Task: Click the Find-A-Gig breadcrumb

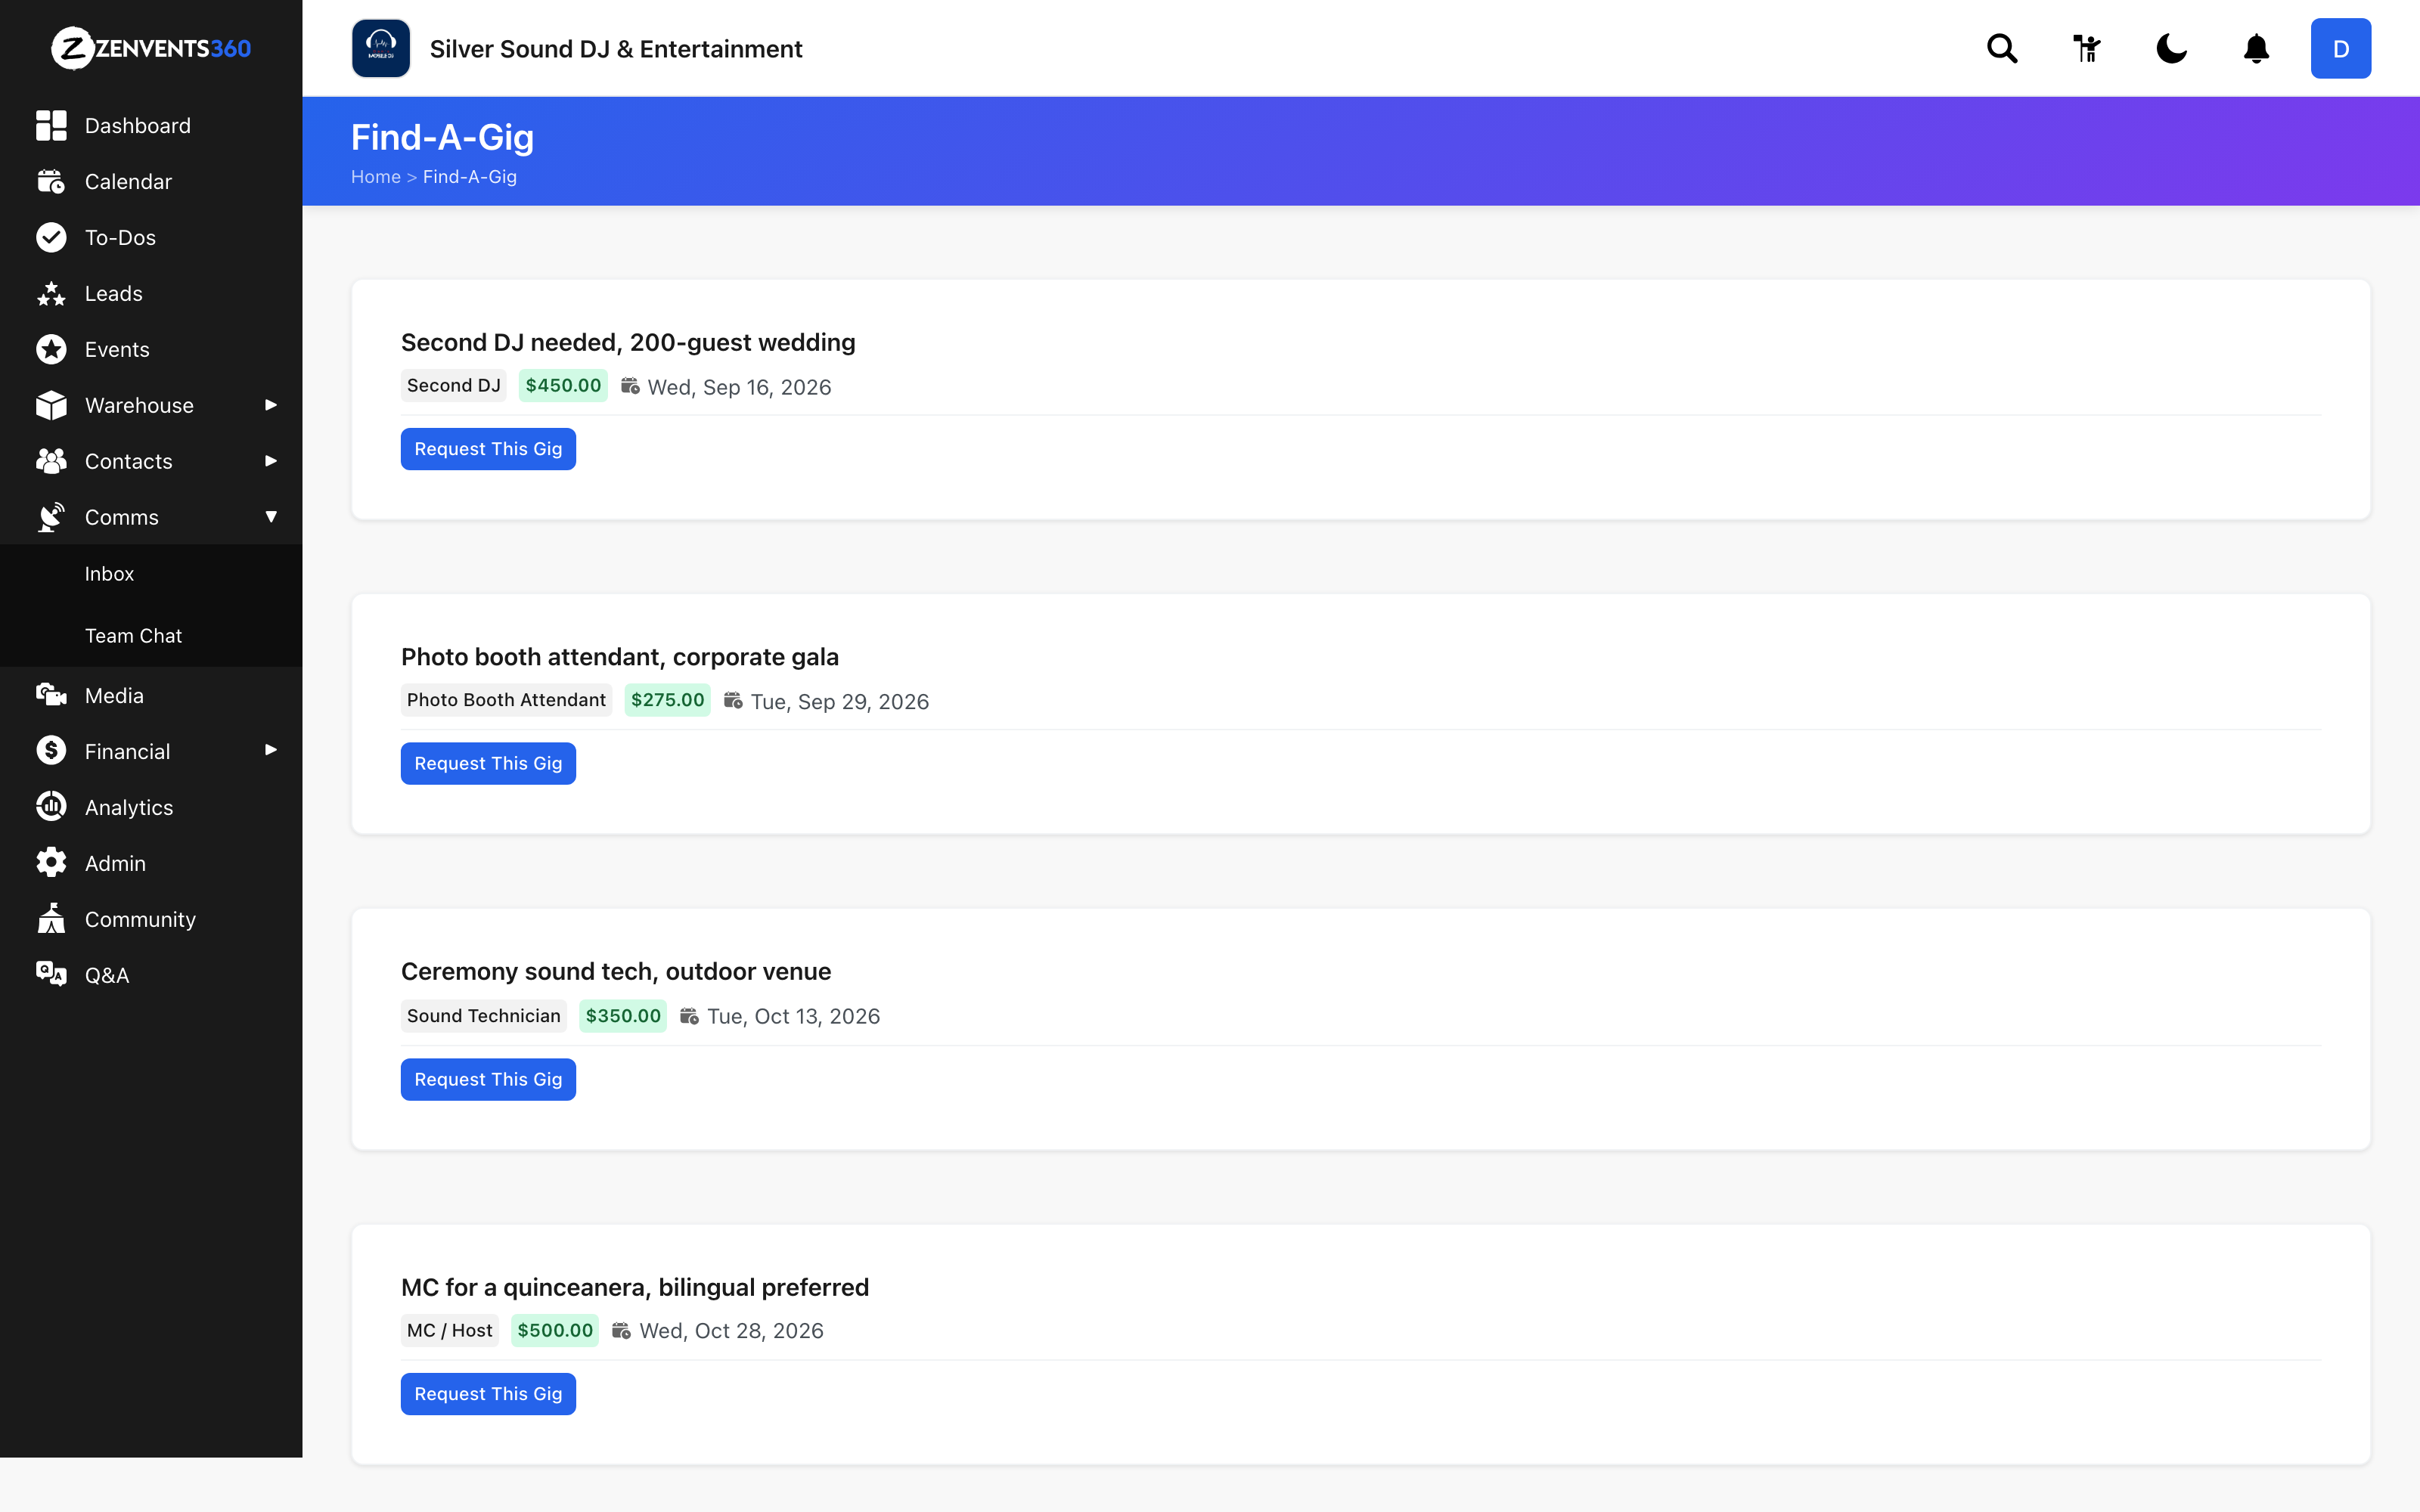Action: [470, 177]
